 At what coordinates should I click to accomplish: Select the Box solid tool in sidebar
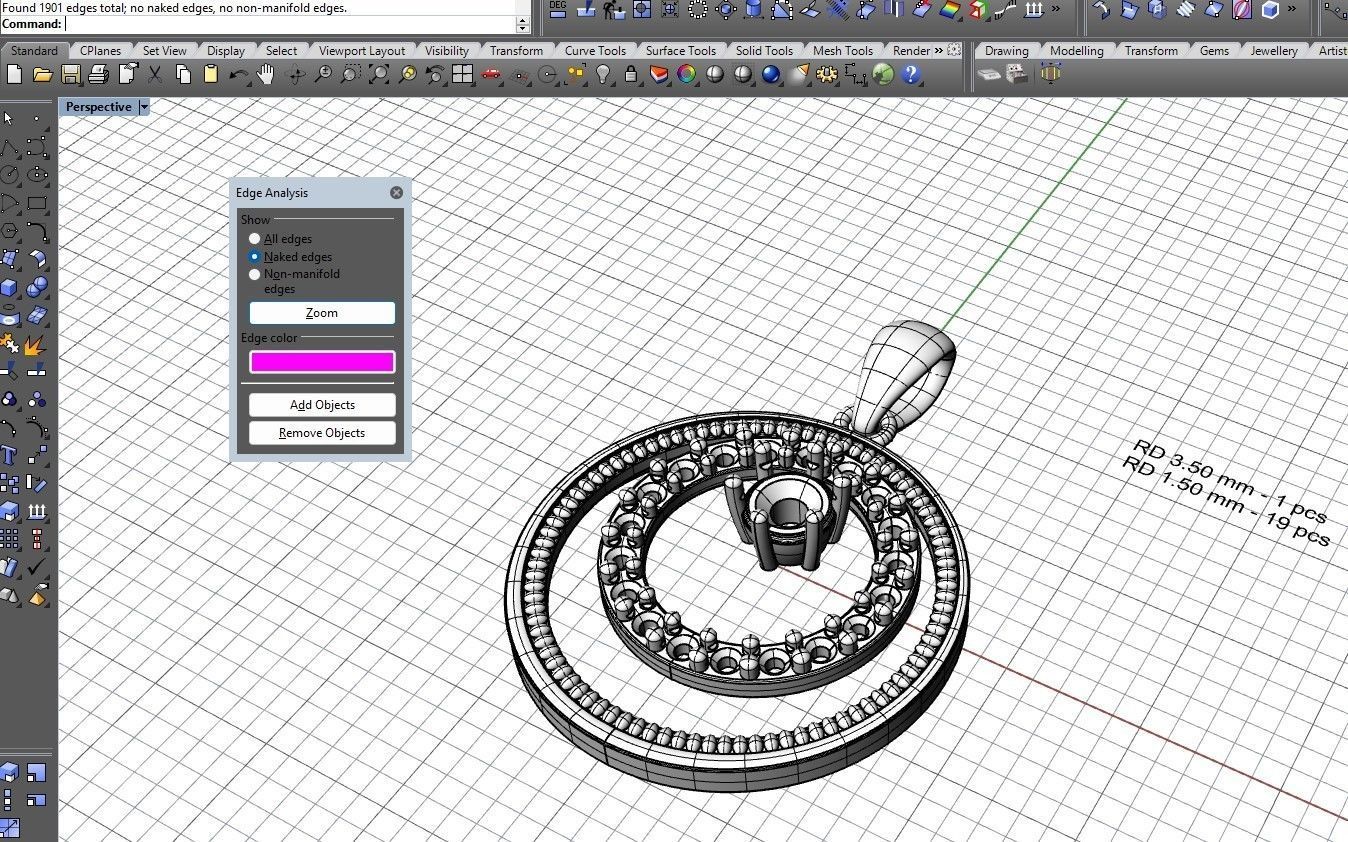coord(9,288)
